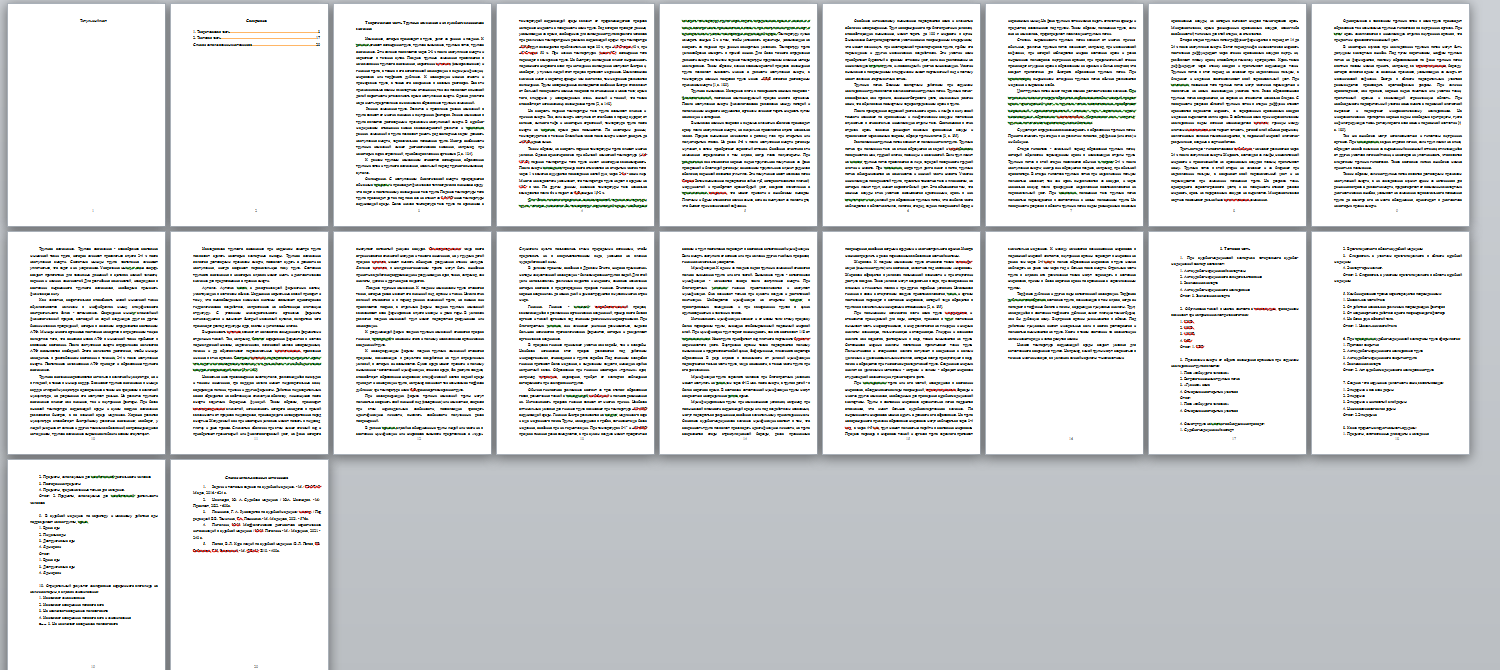Click the 'Содержание' heading on page 2

(256, 21)
